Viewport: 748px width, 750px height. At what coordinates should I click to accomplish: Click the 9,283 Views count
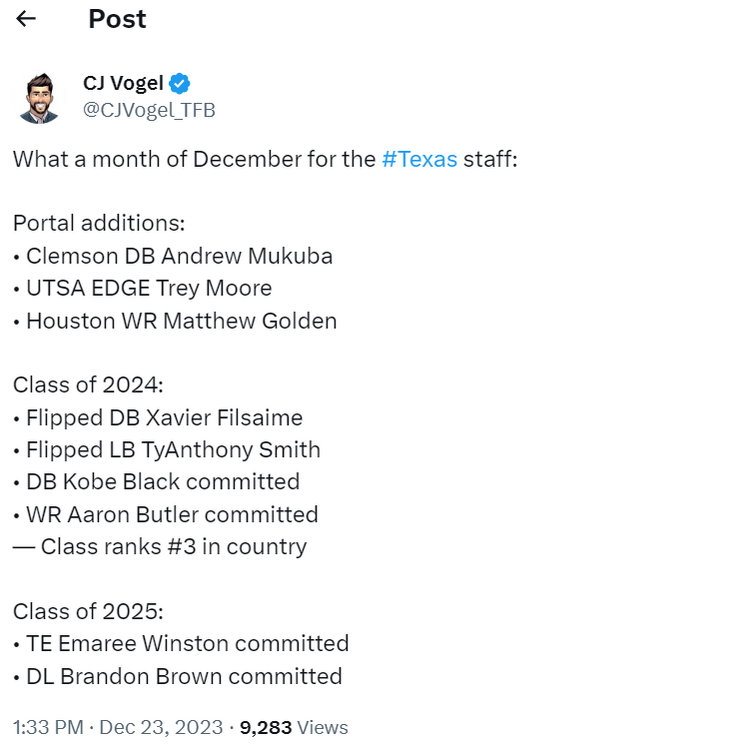(294, 727)
